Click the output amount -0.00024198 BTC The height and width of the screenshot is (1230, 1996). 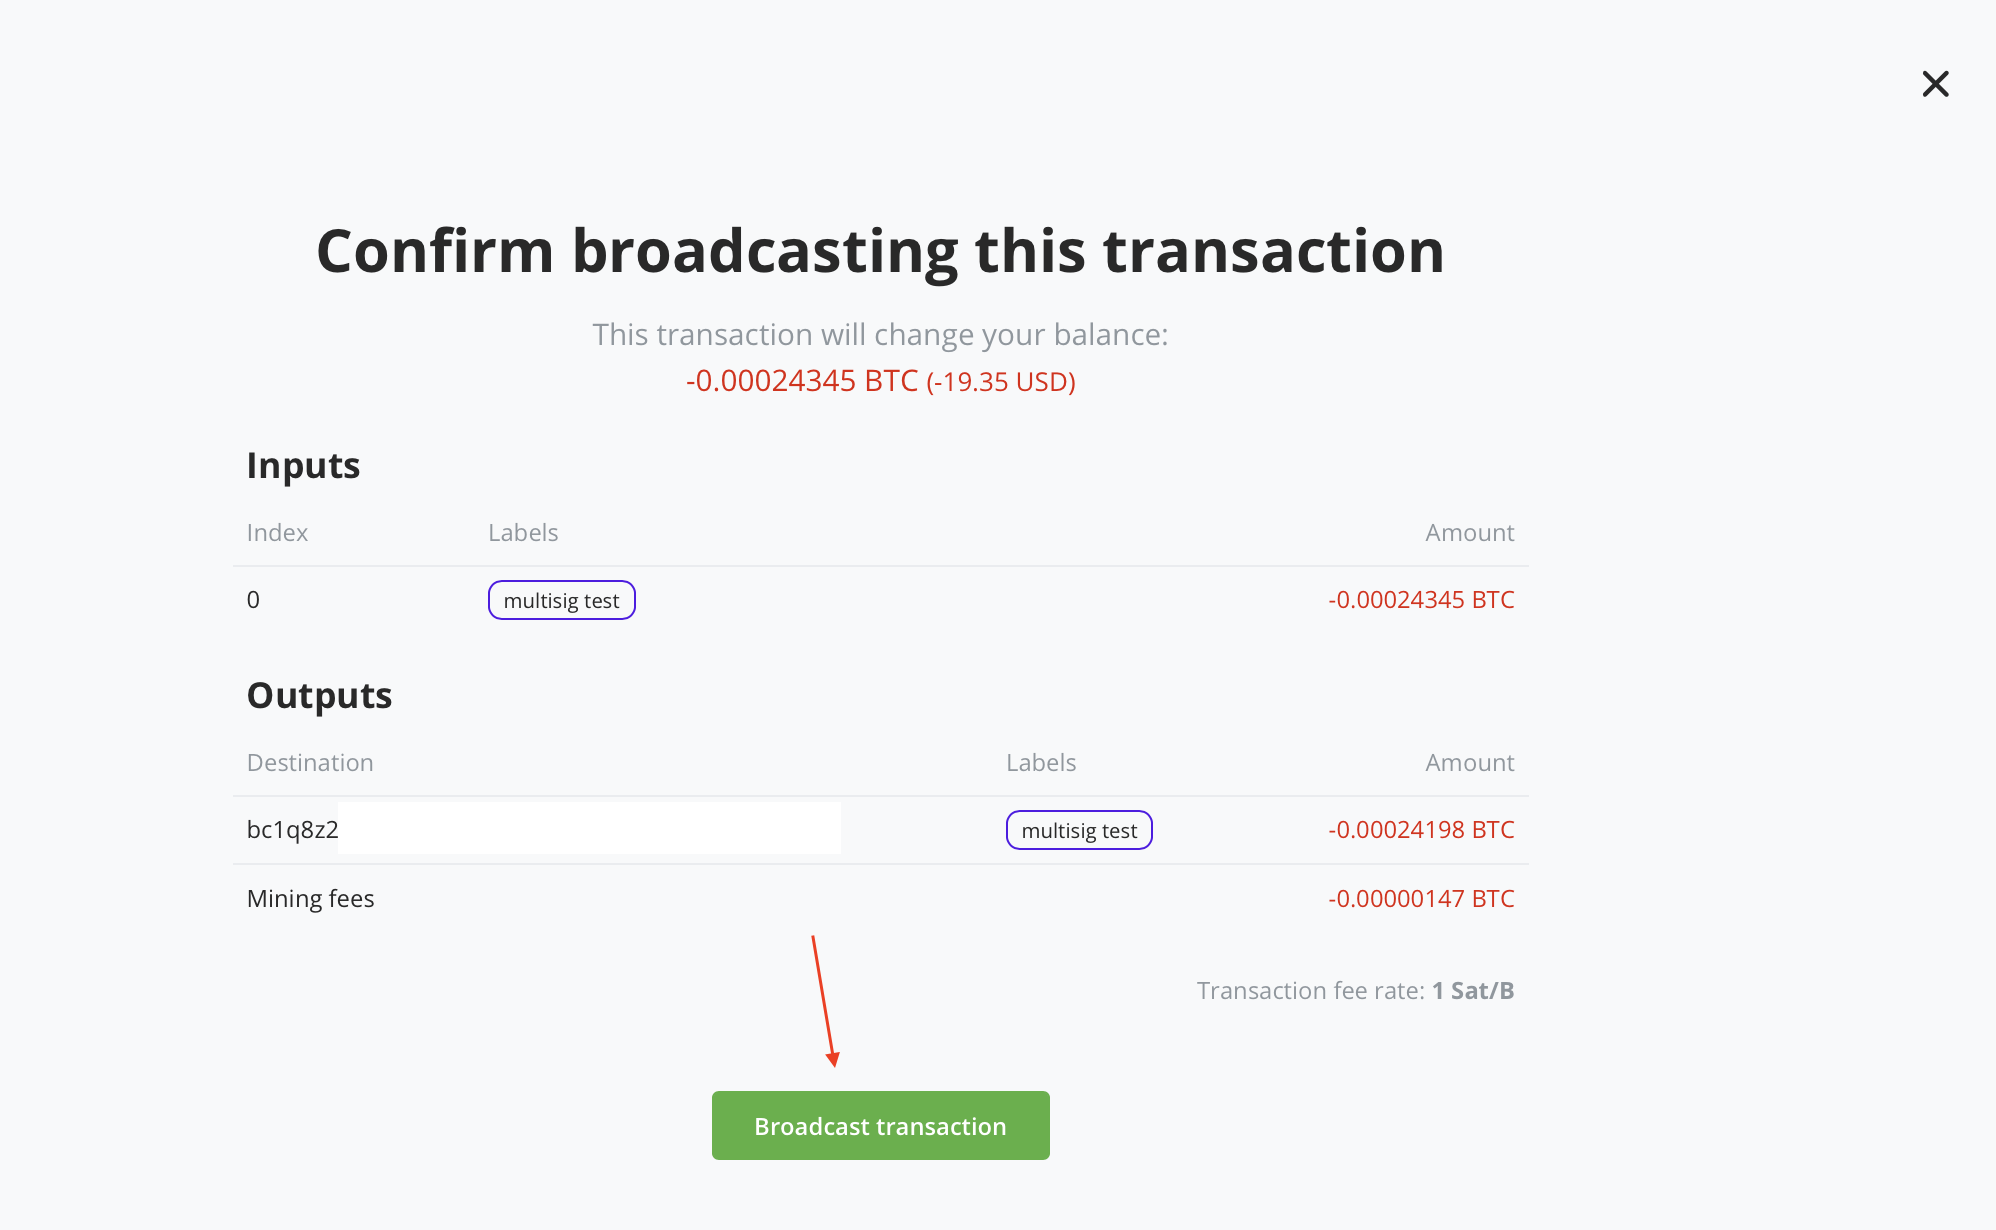click(1421, 830)
